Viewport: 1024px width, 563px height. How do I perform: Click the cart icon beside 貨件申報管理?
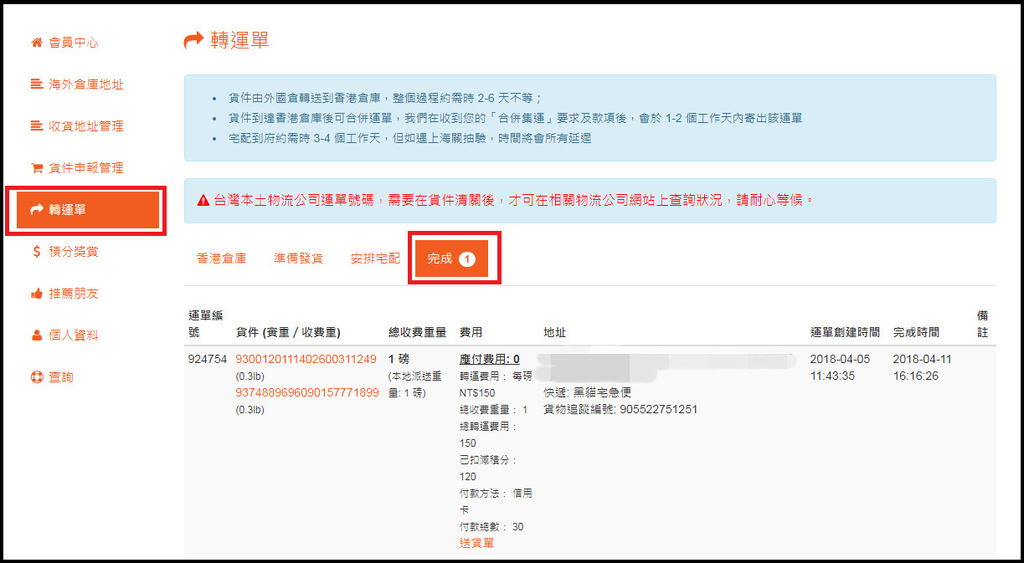tap(37, 168)
